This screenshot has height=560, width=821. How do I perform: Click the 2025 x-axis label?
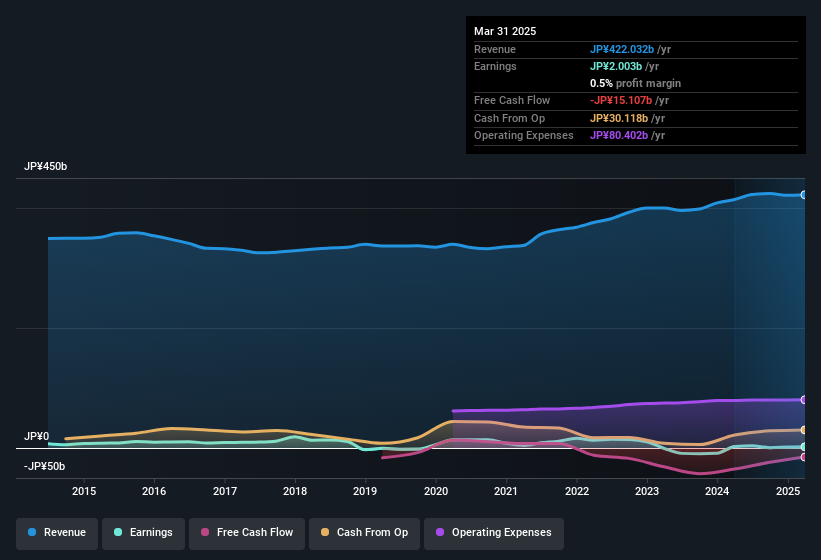[788, 491]
